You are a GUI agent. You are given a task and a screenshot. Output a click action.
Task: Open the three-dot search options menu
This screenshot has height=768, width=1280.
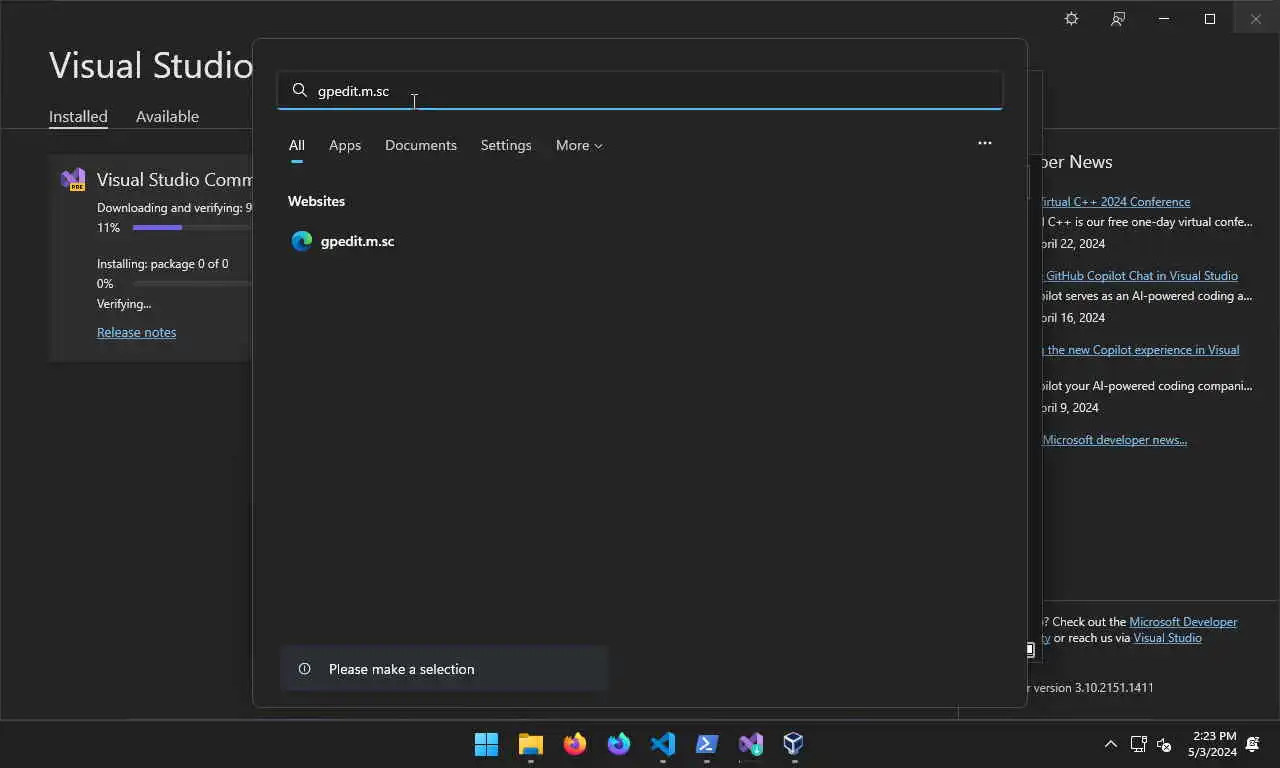pyautogui.click(x=985, y=143)
